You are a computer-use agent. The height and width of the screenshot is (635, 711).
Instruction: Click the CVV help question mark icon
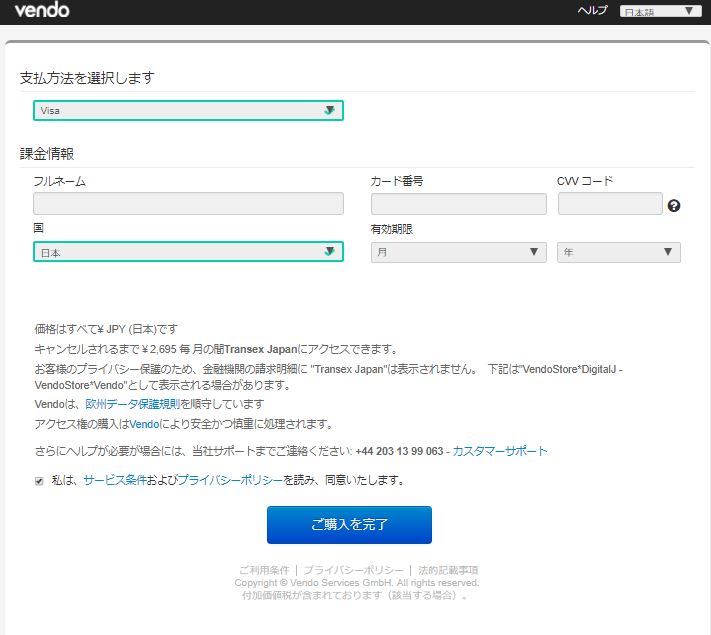pos(674,206)
